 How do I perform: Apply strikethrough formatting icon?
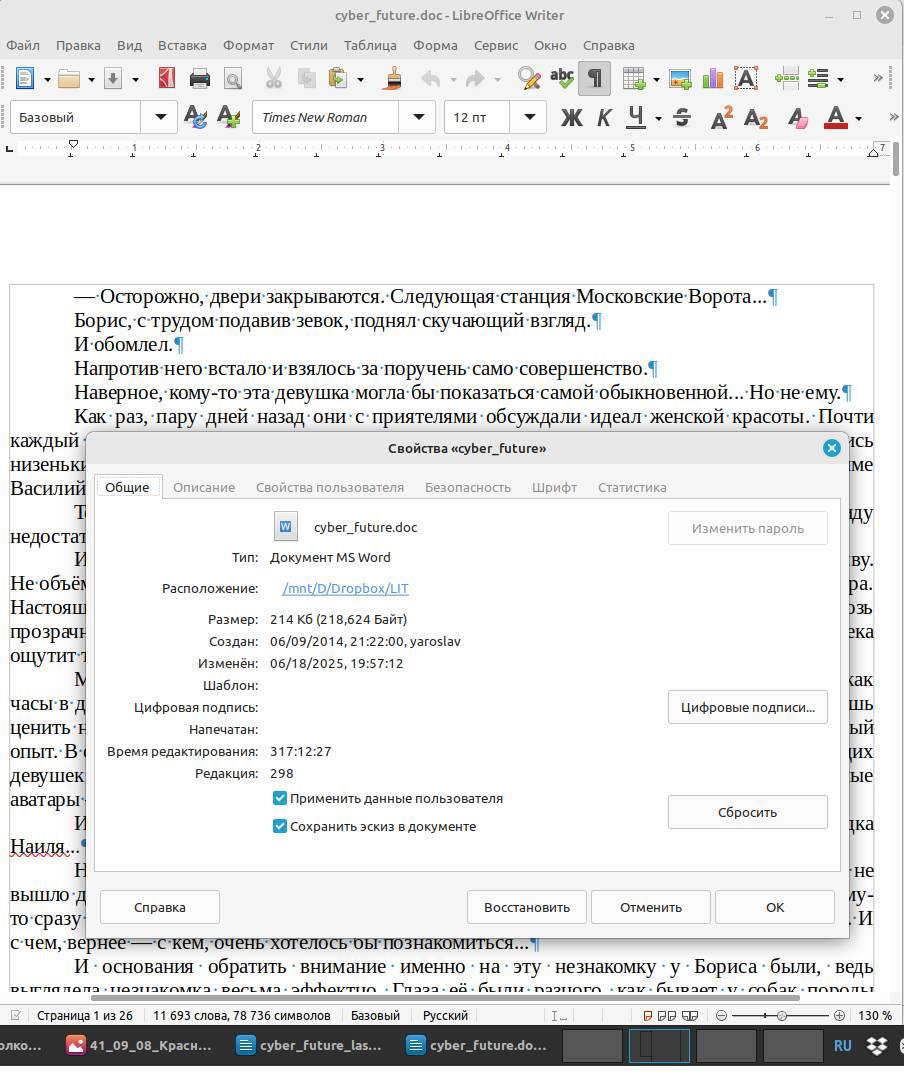[682, 118]
